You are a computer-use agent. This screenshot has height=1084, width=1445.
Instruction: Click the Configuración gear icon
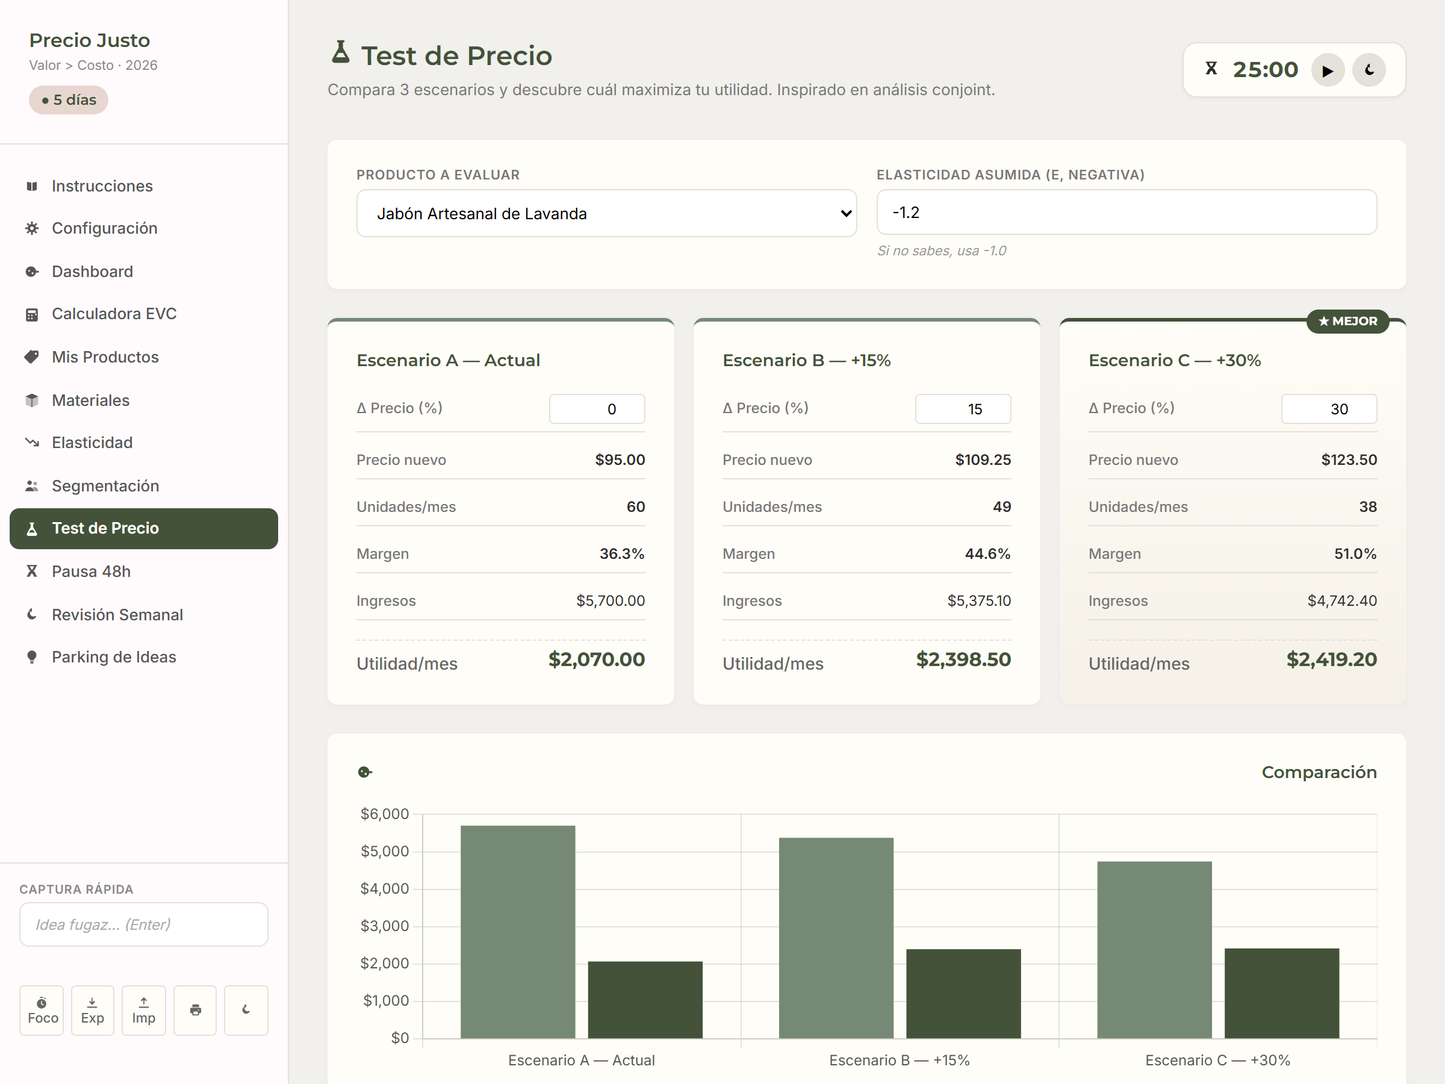tap(32, 228)
